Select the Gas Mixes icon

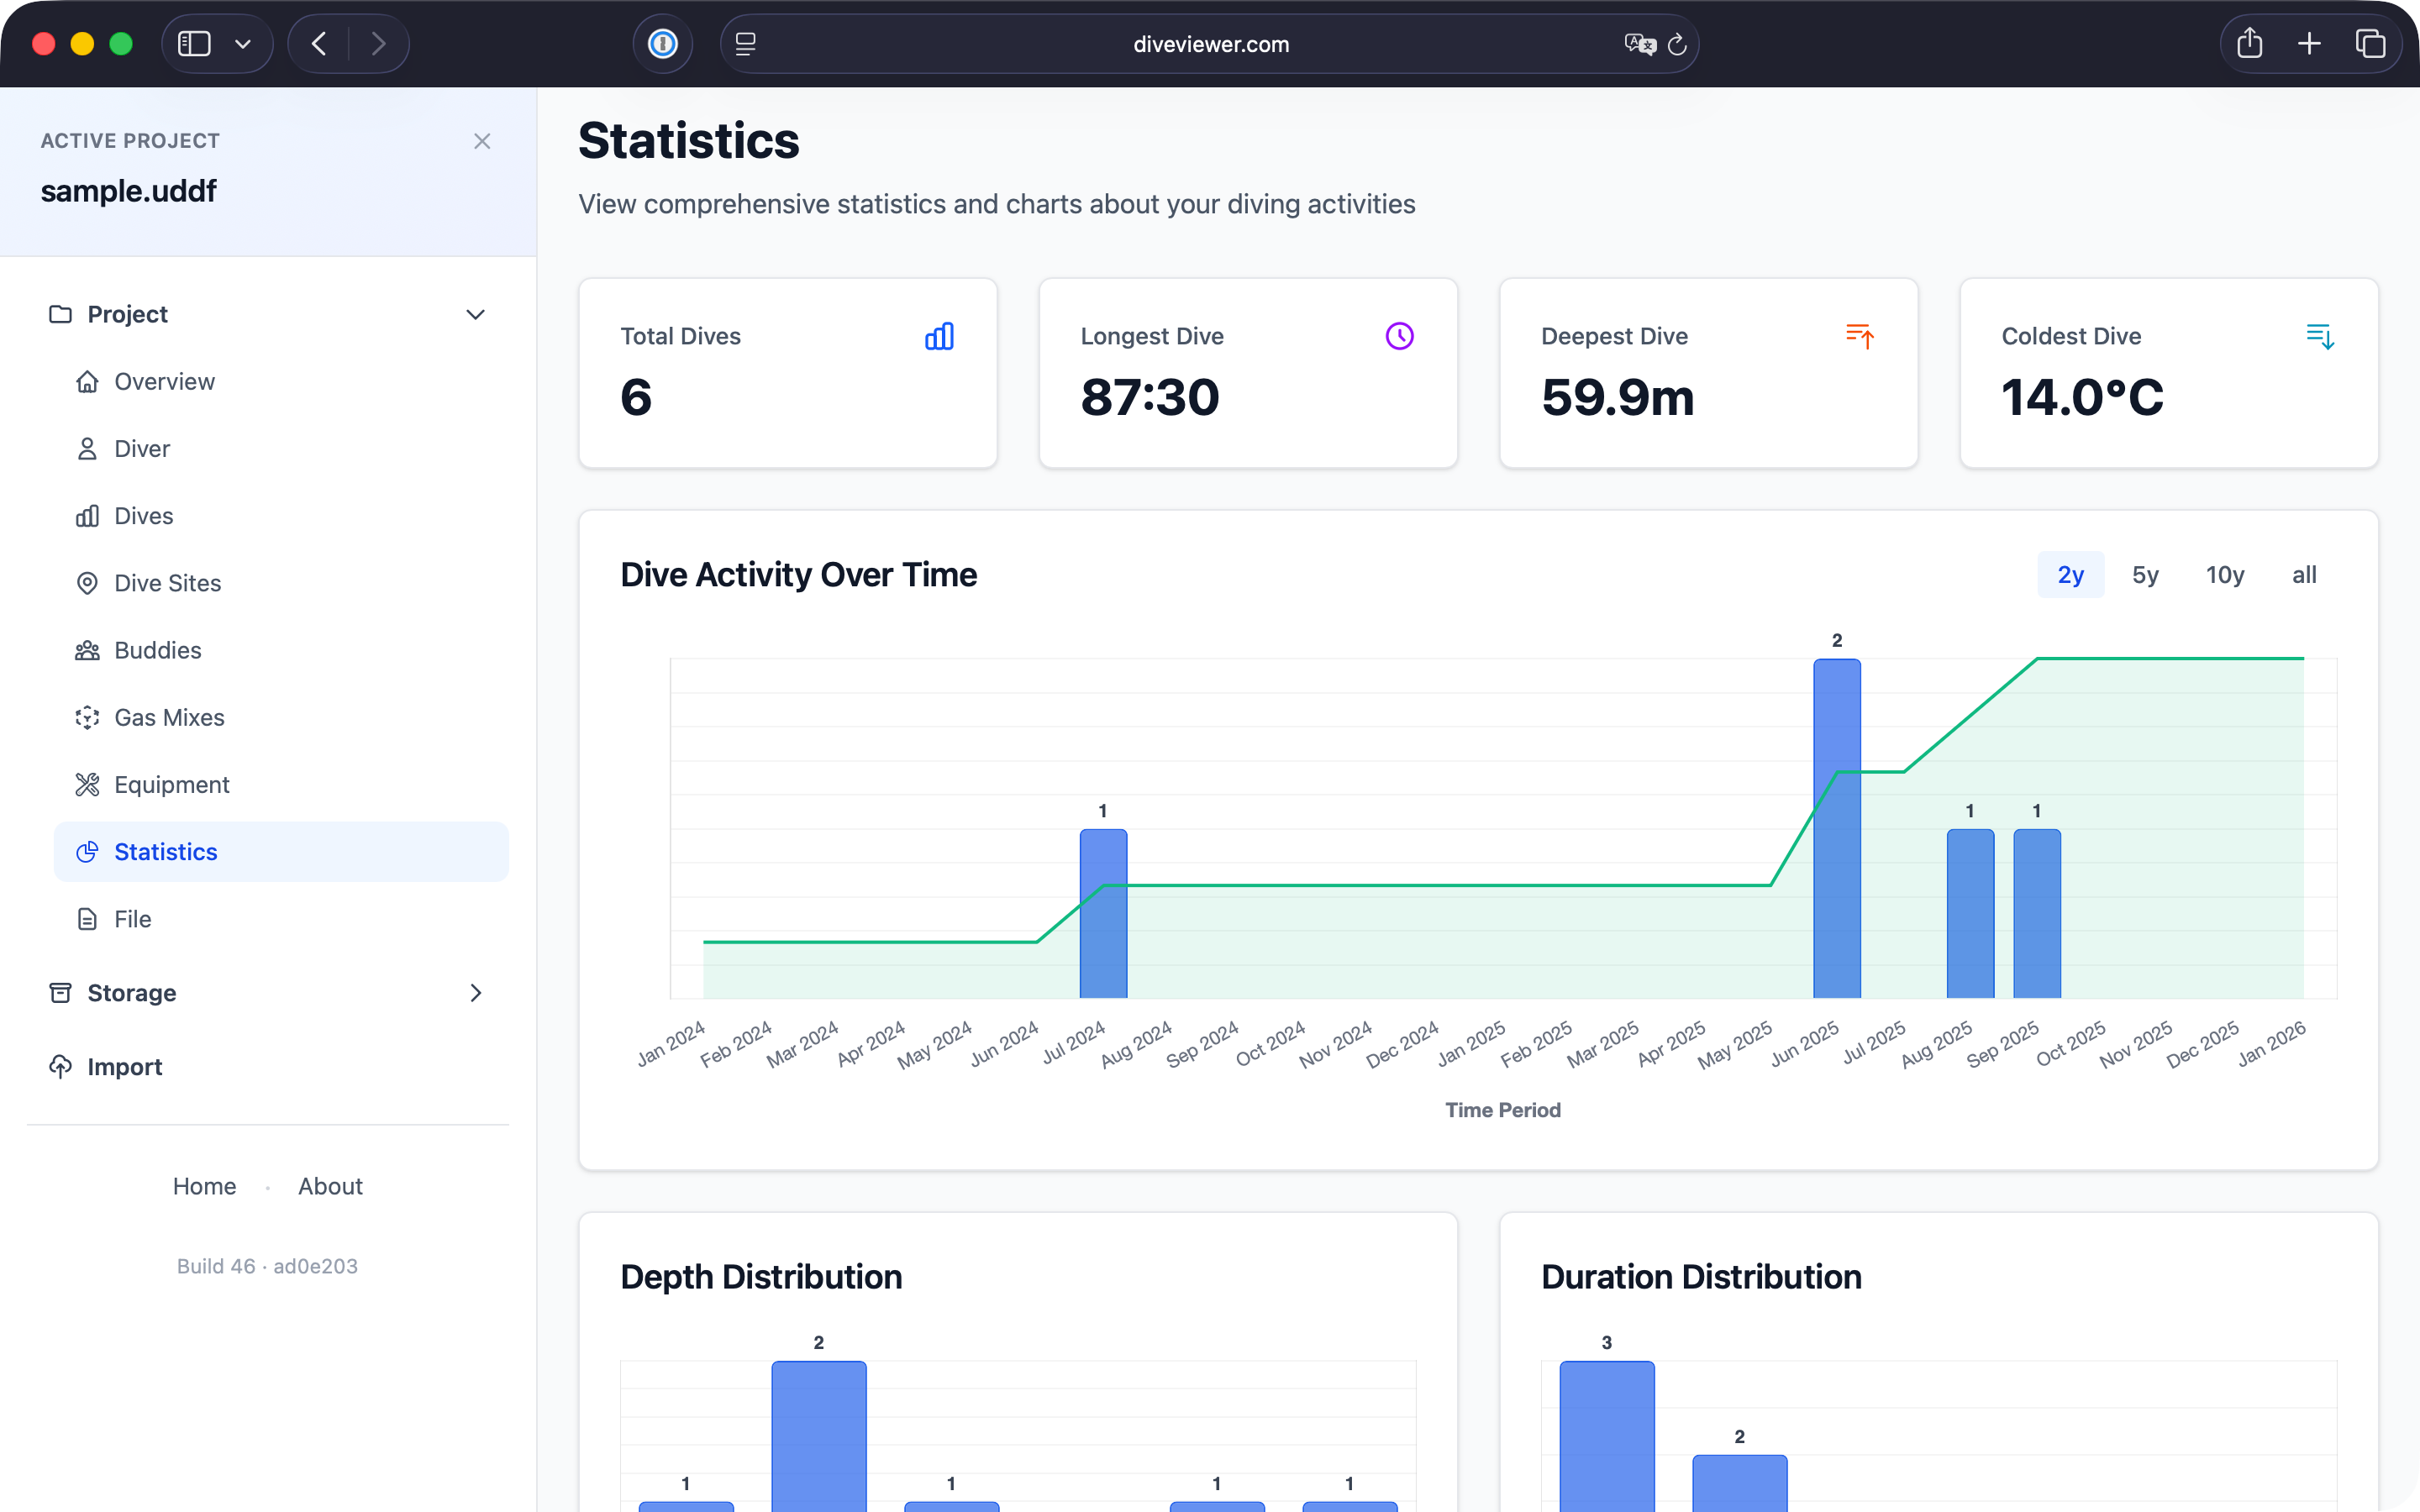87,717
